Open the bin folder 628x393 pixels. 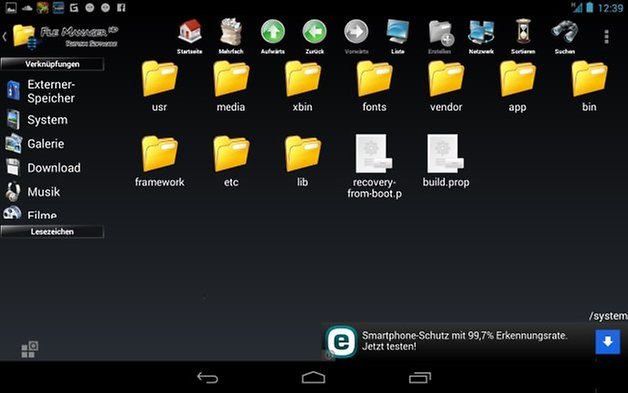point(589,86)
